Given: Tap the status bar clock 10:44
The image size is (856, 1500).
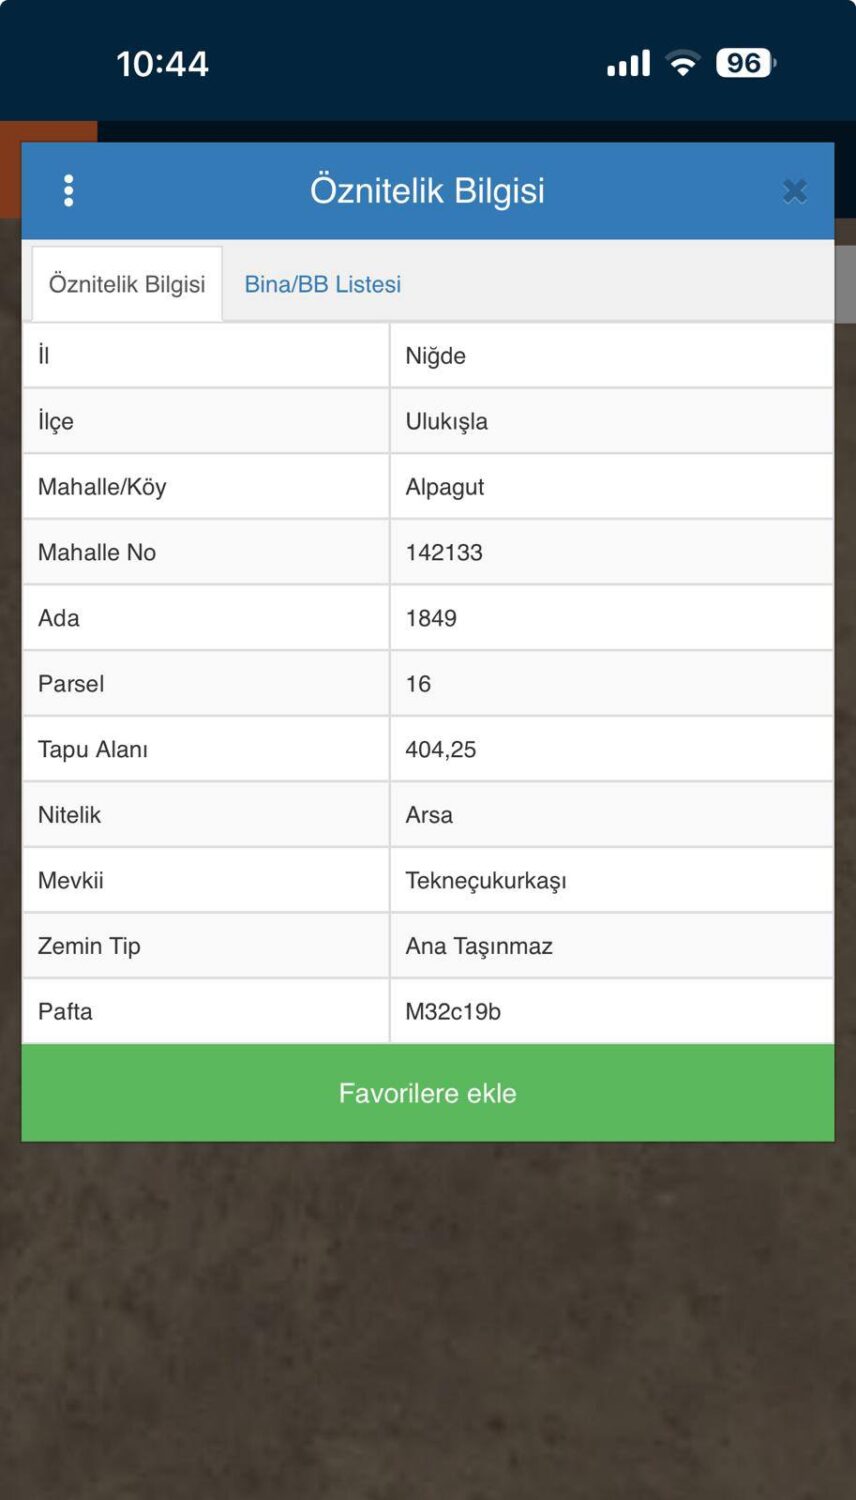Looking at the screenshot, I should pos(162,64).
